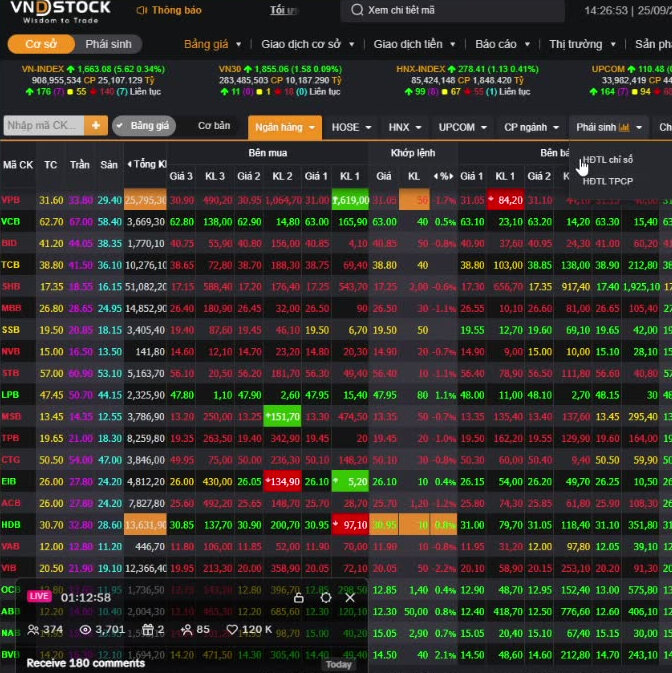Click the stock code input field

click(43, 126)
